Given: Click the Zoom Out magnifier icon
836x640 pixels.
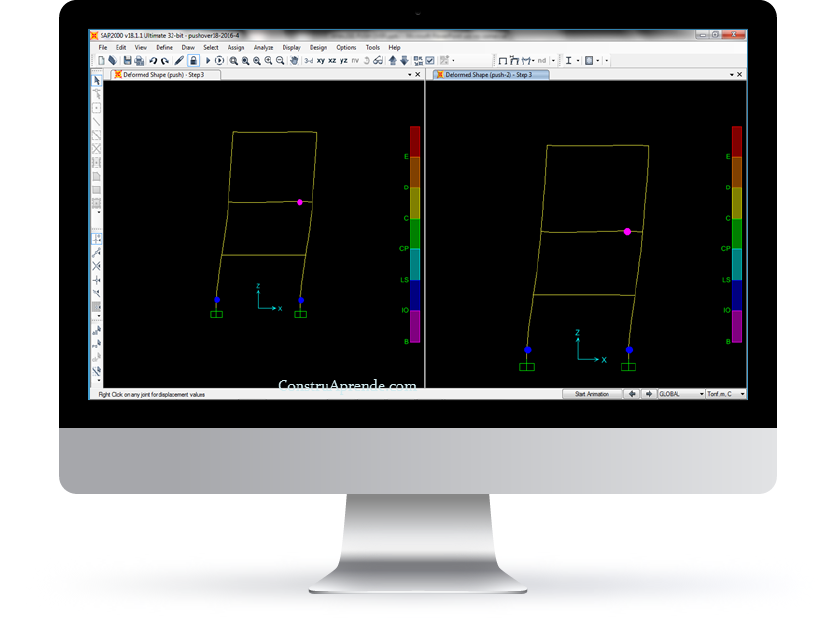Looking at the screenshot, I should (280, 61).
